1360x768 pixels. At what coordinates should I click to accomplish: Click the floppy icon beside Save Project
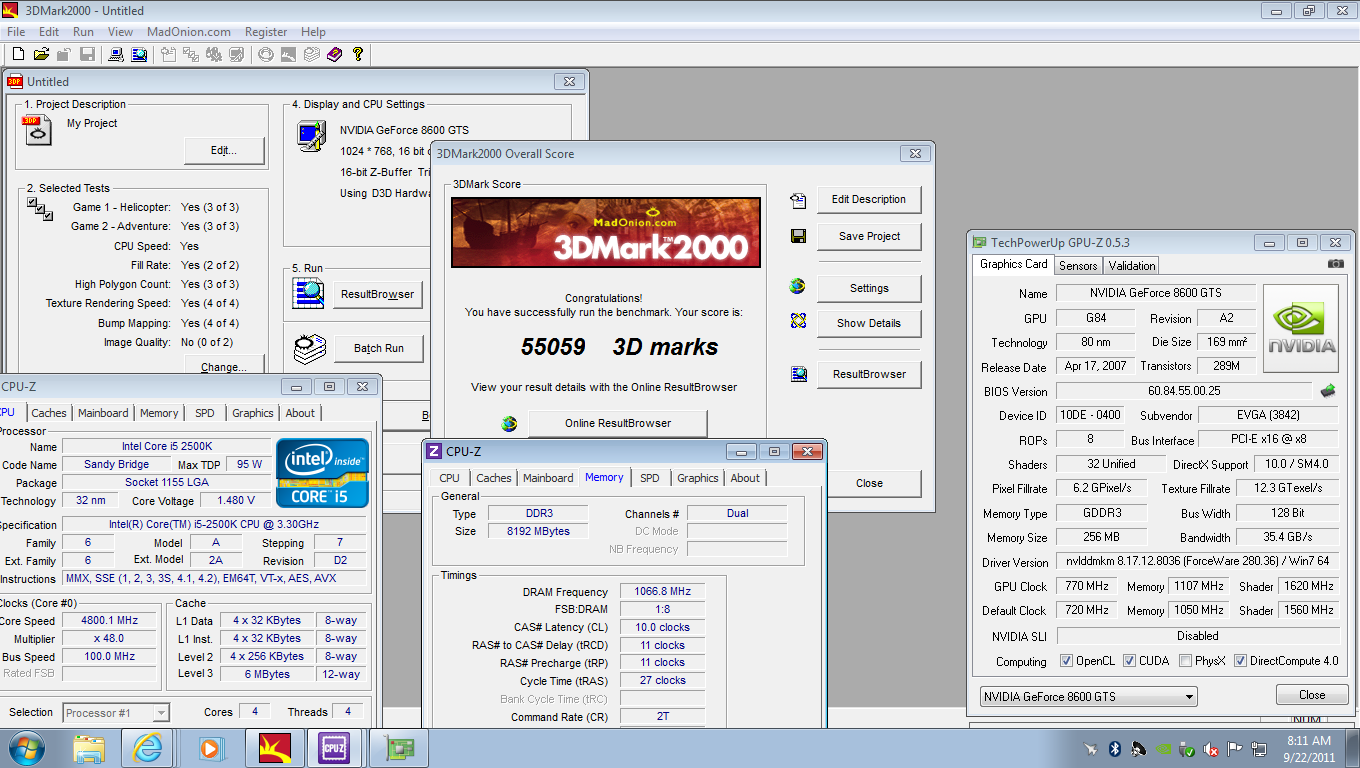coord(798,236)
